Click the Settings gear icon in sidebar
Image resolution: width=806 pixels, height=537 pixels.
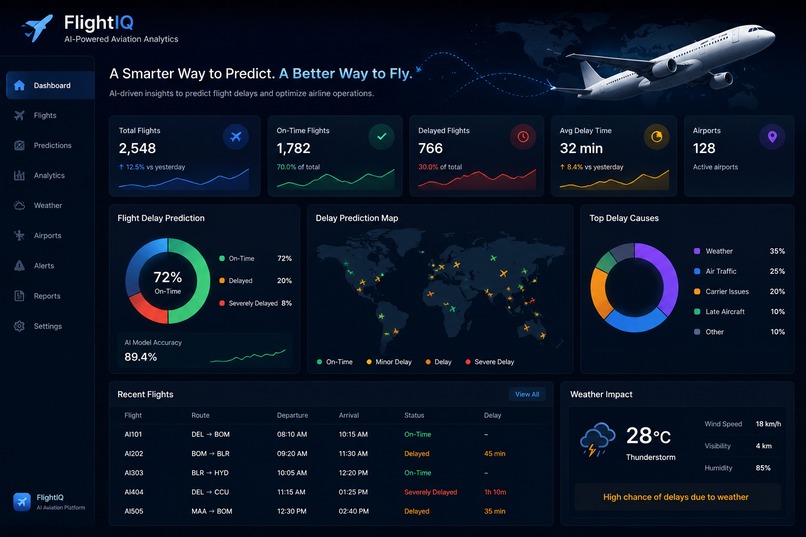(x=19, y=326)
